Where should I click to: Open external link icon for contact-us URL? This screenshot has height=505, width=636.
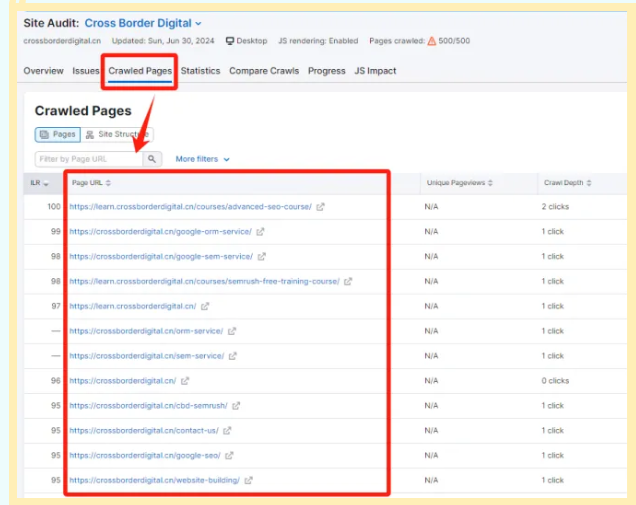[x=227, y=430]
